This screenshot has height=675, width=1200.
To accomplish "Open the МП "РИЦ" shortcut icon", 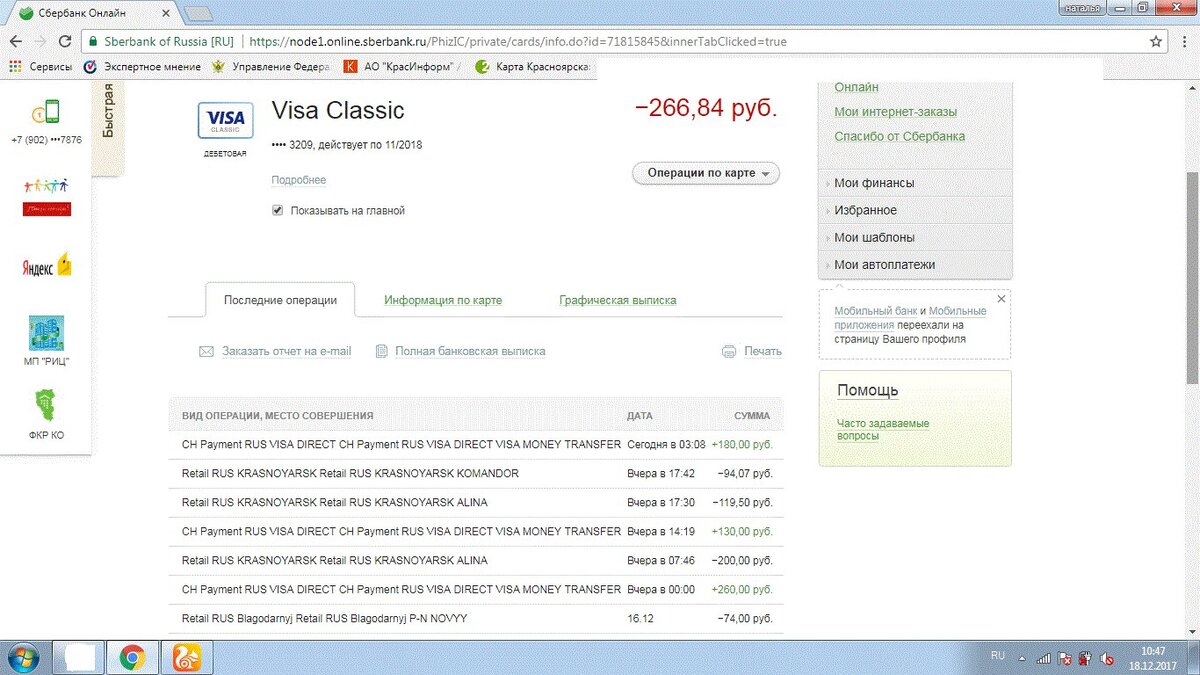I will 46,333.
